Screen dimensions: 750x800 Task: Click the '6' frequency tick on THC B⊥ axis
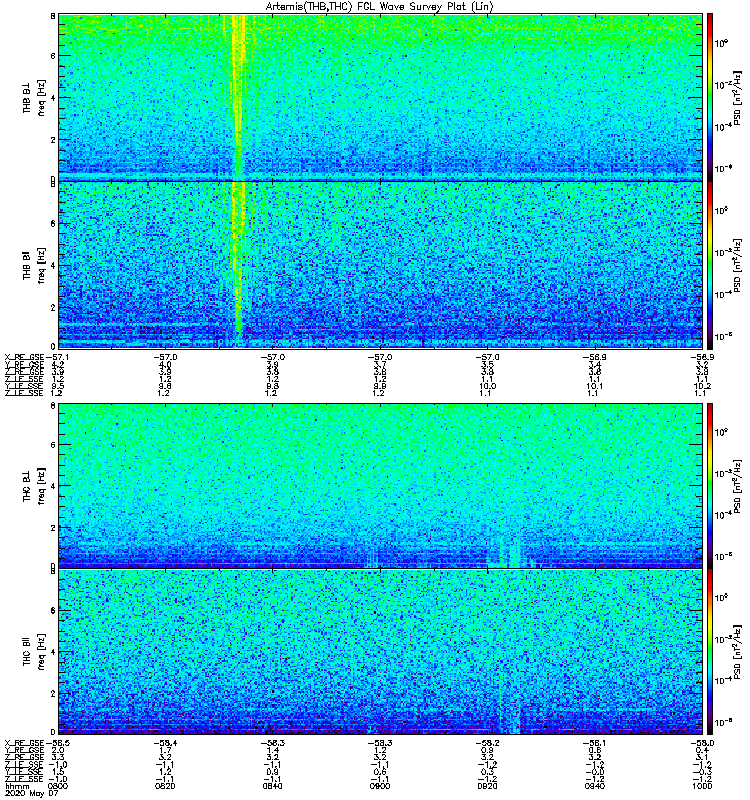click(53, 445)
